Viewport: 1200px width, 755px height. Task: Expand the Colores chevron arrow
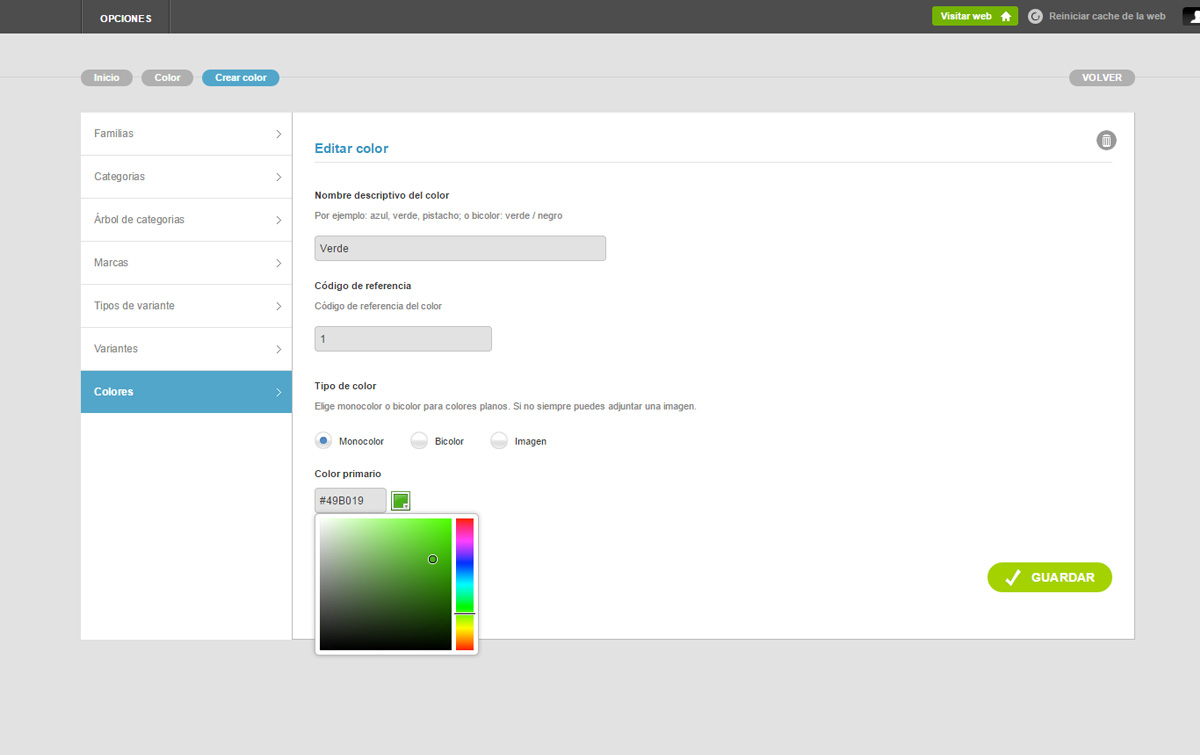pyautogui.click(x=278, y=392)
